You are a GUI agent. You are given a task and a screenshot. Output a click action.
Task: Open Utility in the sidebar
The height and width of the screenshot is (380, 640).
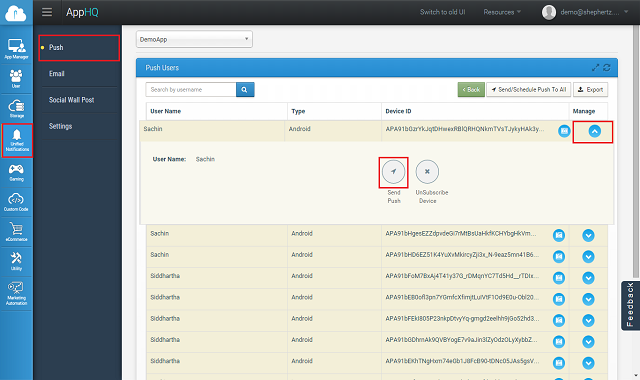point(16,262)
